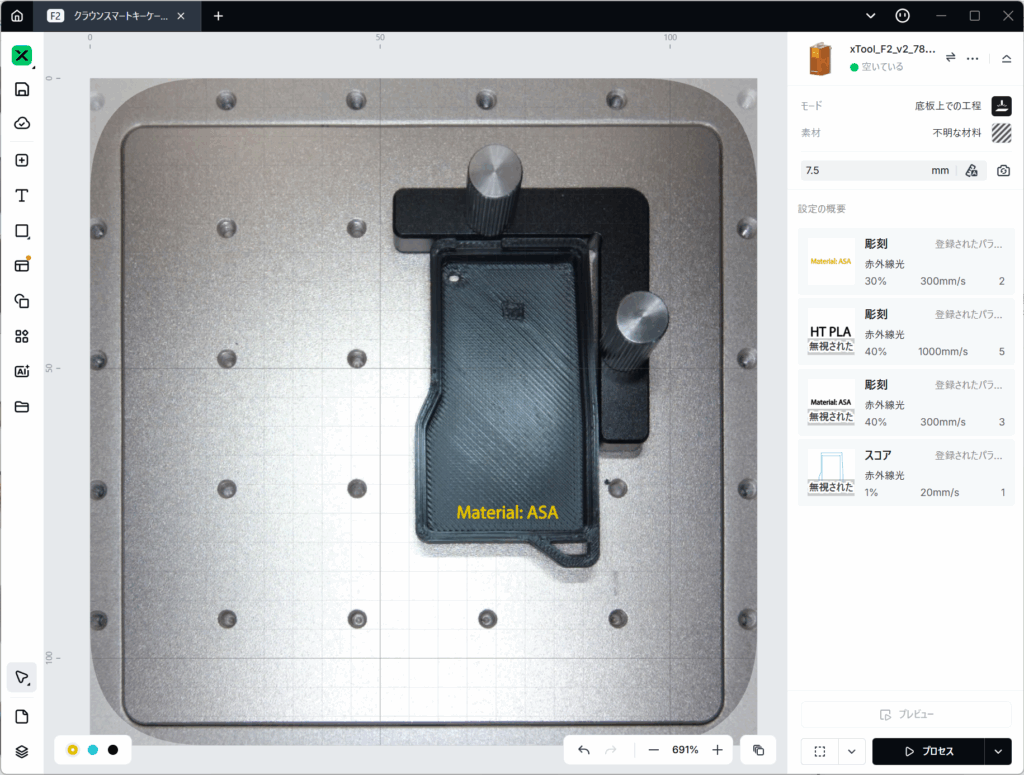1024x775 pixels.
Task: Open the AI generation tool
Action: pos(22,371)
